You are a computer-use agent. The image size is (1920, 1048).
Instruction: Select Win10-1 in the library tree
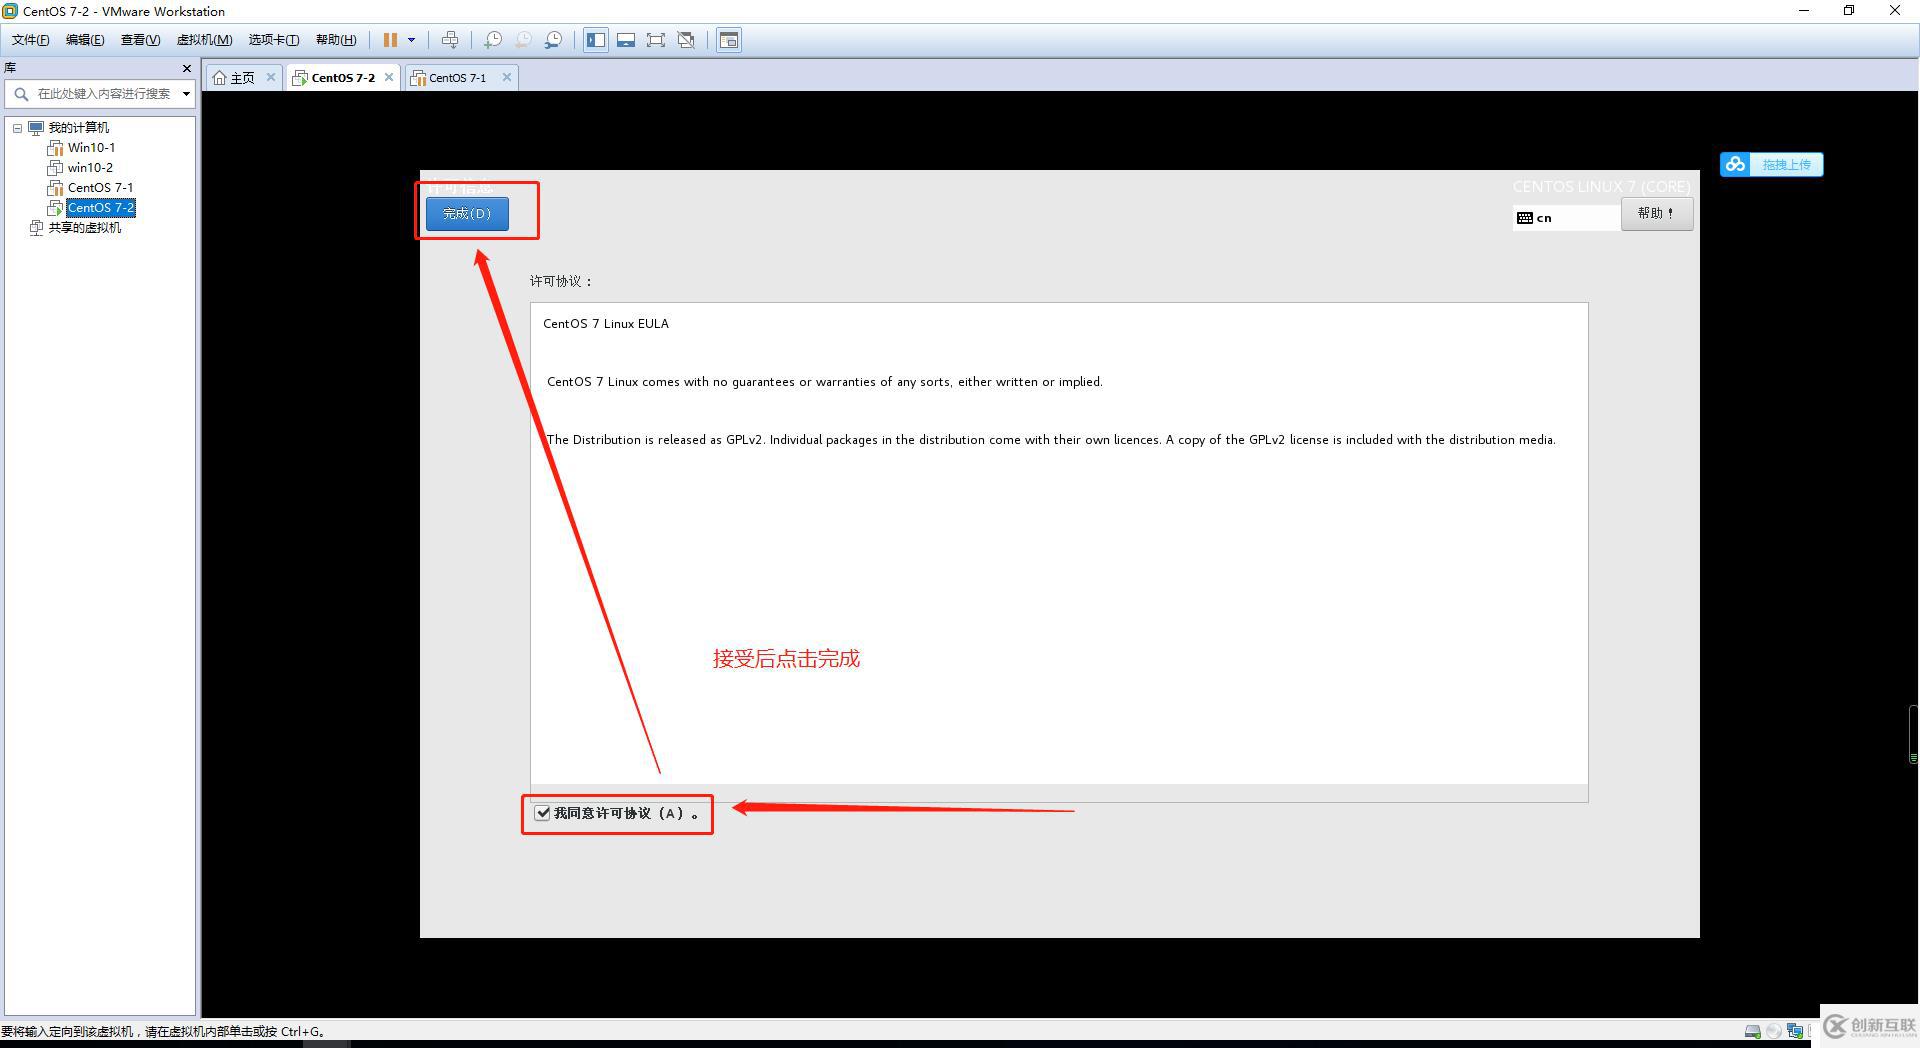point(91,148)
